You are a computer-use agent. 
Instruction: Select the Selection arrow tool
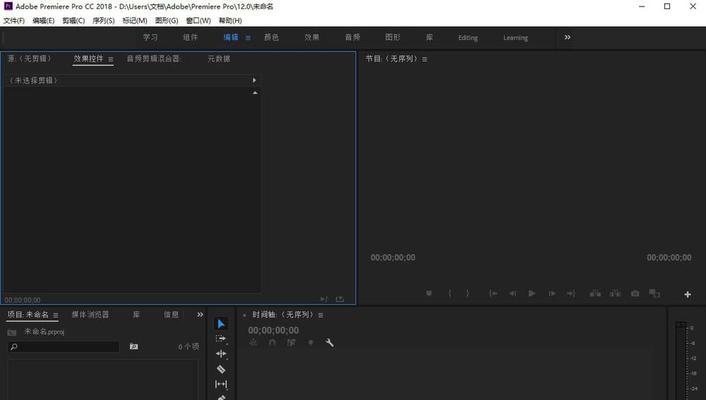tap(221, 324)
